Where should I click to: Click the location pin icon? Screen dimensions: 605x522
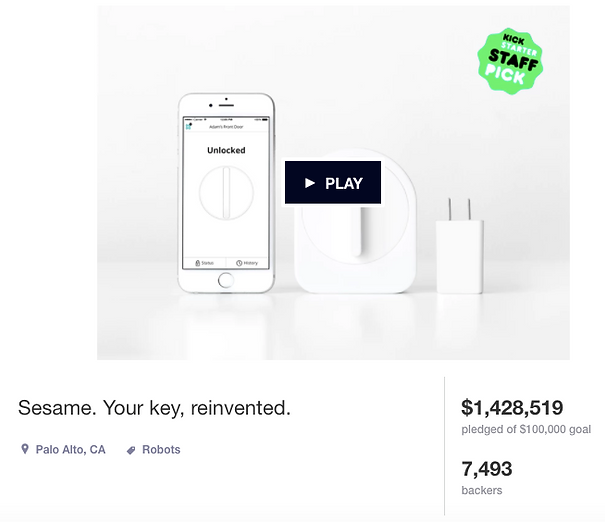click(25, 449)
